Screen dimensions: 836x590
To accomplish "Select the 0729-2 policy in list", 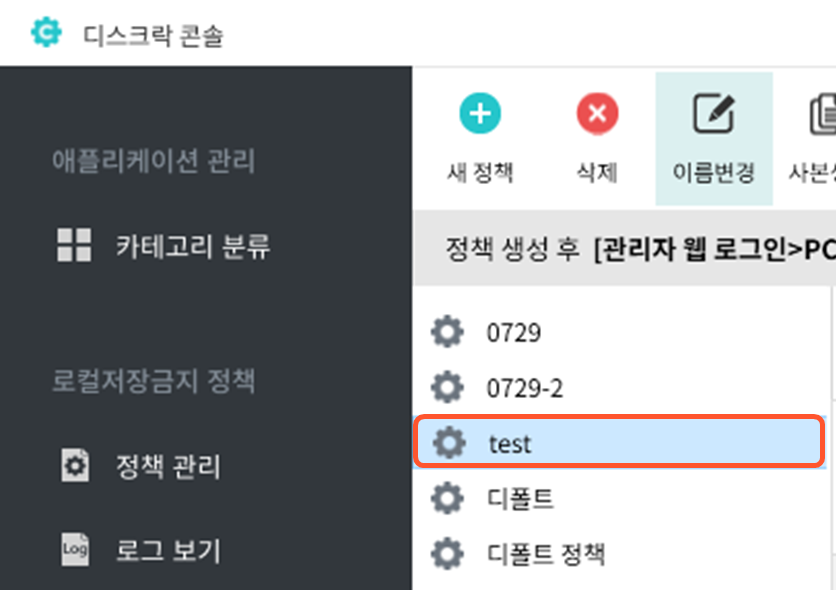I will tap(620, 387).
